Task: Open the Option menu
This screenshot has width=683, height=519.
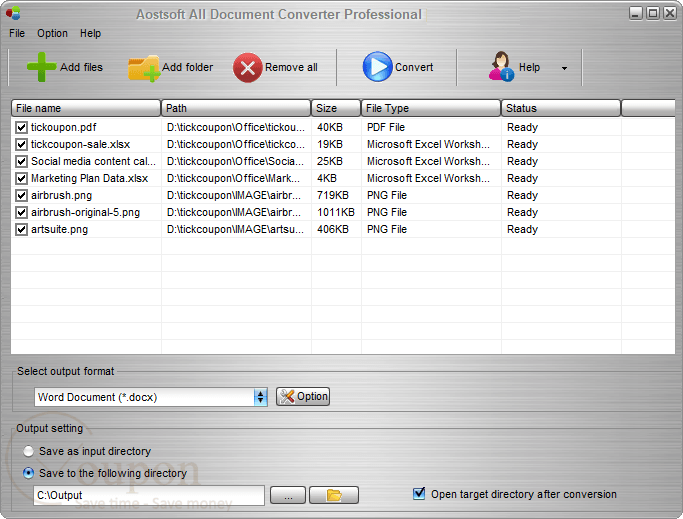Action: (52, 33)
